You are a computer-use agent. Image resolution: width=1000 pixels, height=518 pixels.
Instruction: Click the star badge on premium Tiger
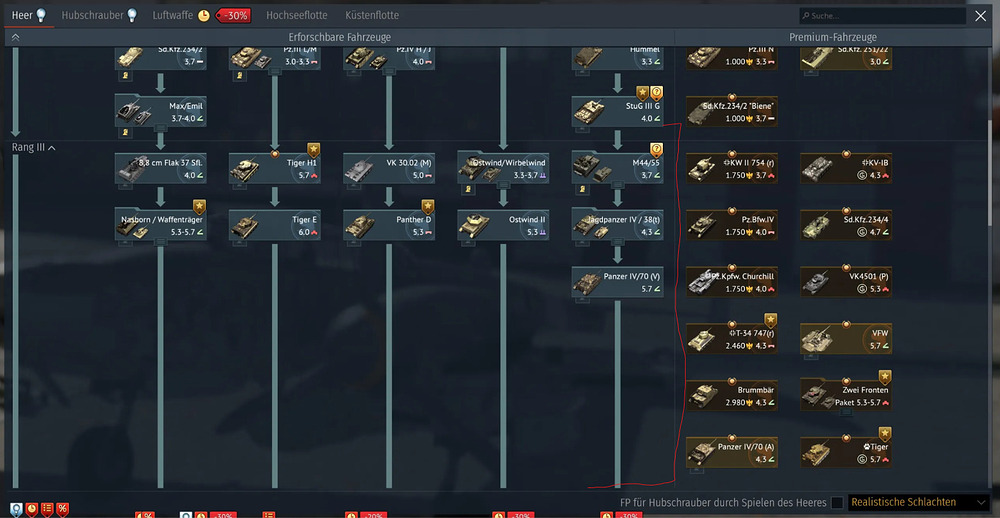(x=885, y=433)
